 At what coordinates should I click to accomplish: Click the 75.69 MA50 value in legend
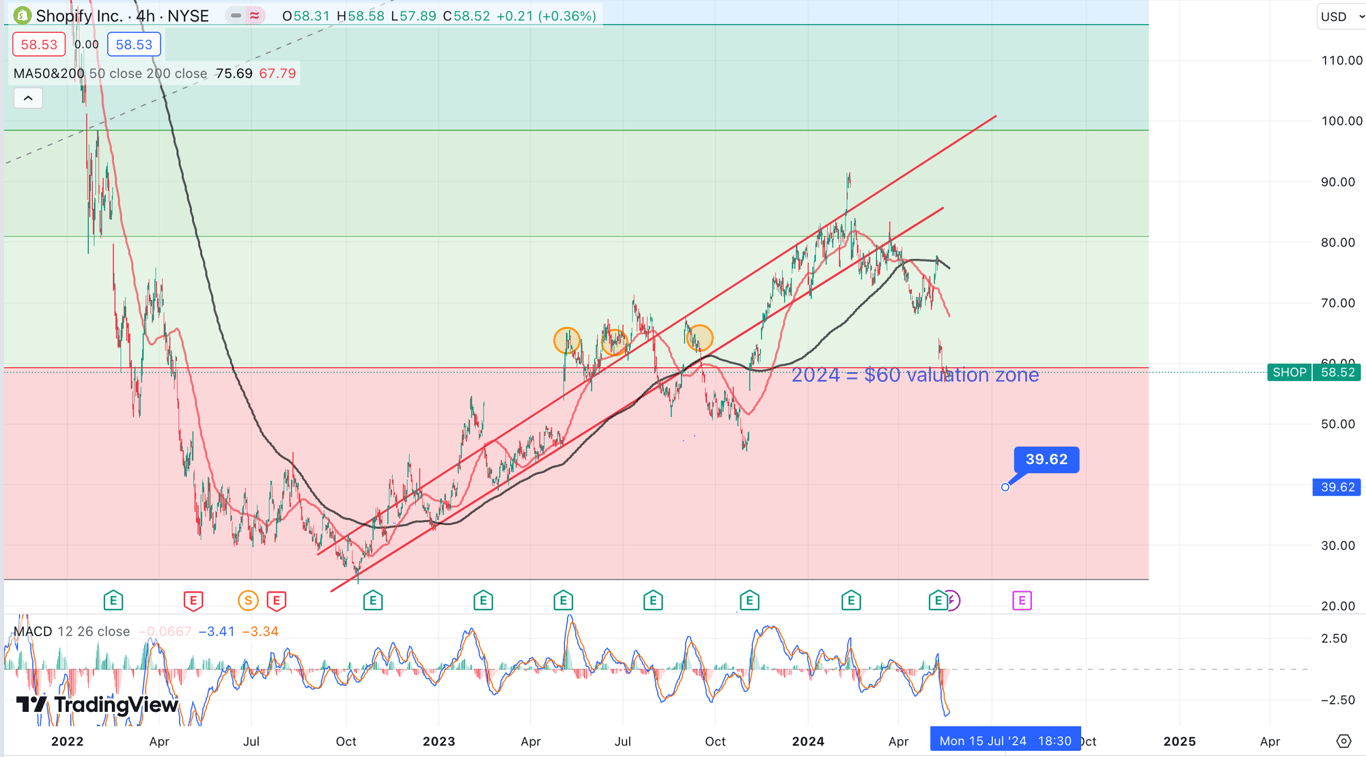(x=234, y=73)
